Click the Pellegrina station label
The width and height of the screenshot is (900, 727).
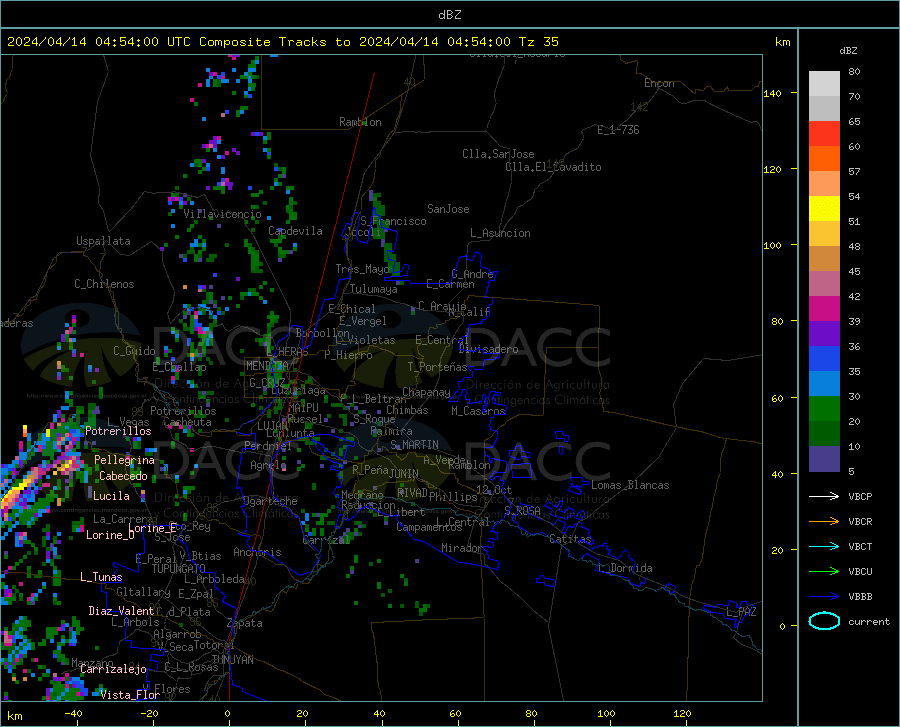125,460
